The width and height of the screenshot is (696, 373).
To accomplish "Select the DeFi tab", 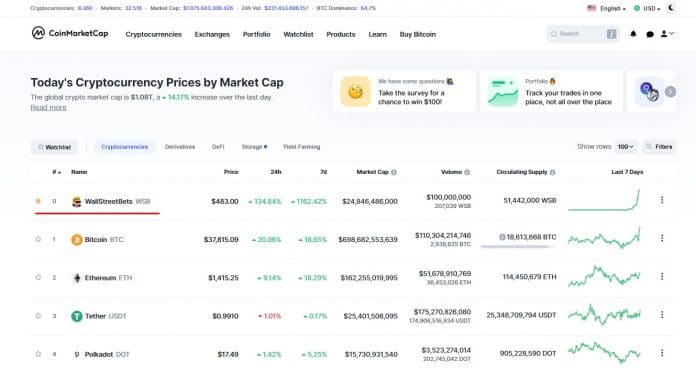I will 218,147.
